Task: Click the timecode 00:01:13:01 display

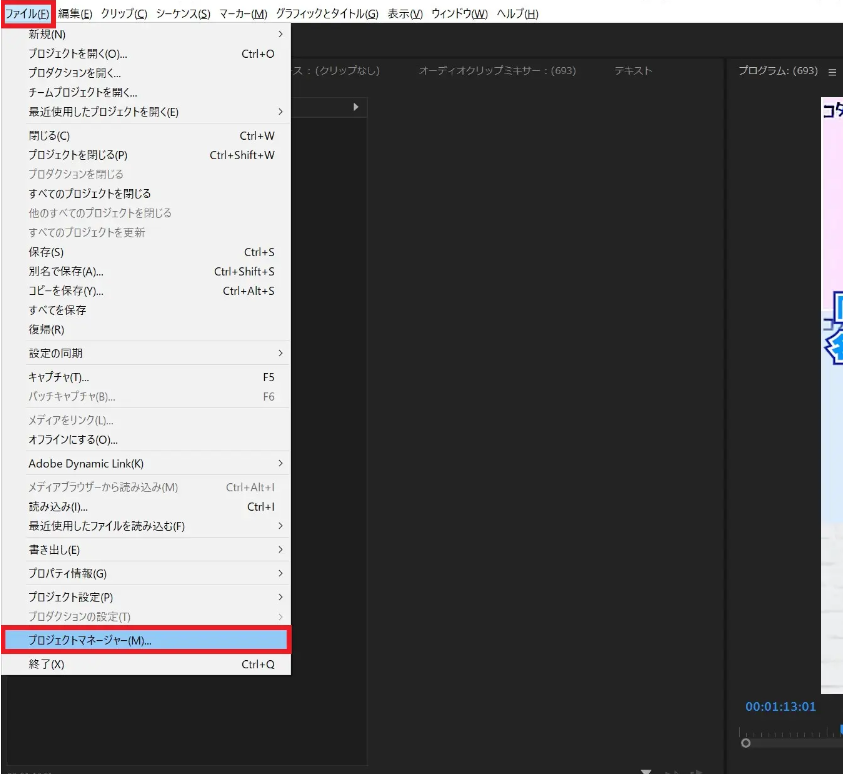Action: (x=780, y=706)
